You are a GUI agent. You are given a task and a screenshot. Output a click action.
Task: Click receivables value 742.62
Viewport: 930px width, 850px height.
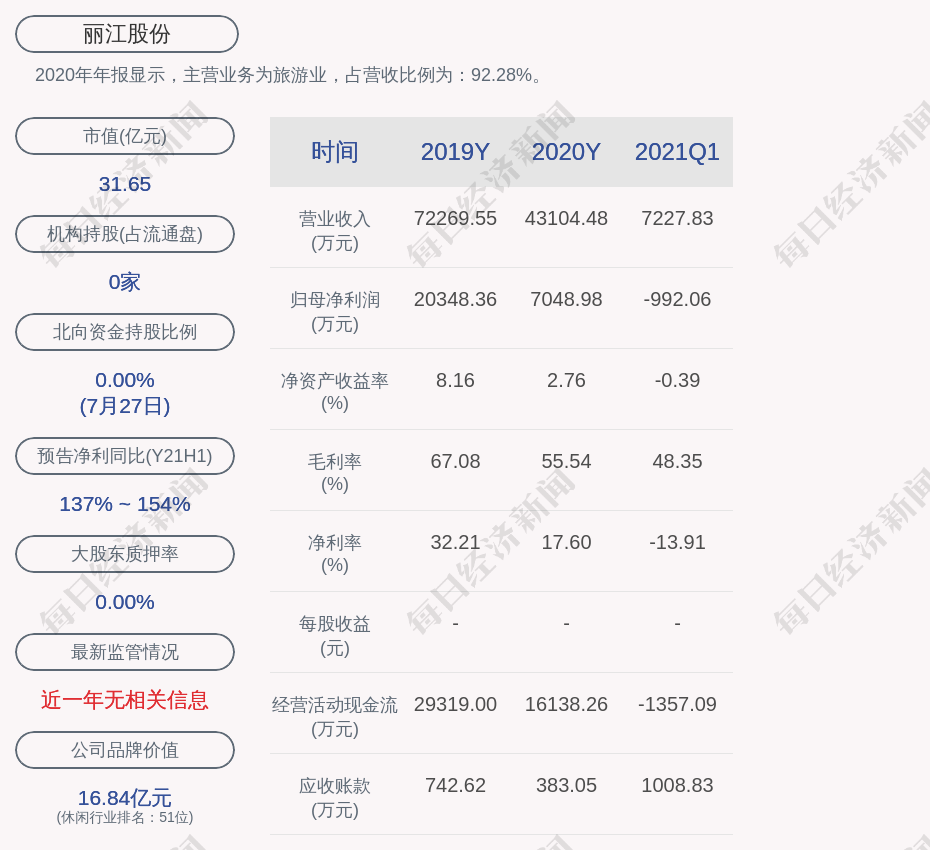coord(455,785)
